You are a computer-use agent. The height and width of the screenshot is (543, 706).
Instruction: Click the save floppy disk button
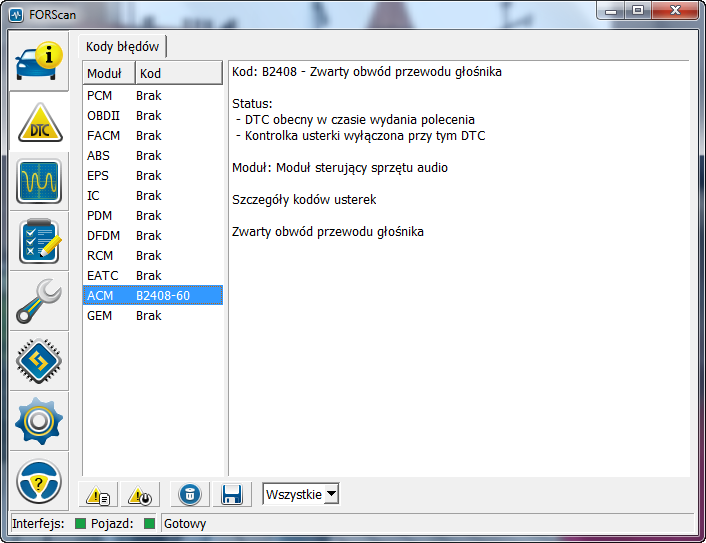[x=232, y=495]
